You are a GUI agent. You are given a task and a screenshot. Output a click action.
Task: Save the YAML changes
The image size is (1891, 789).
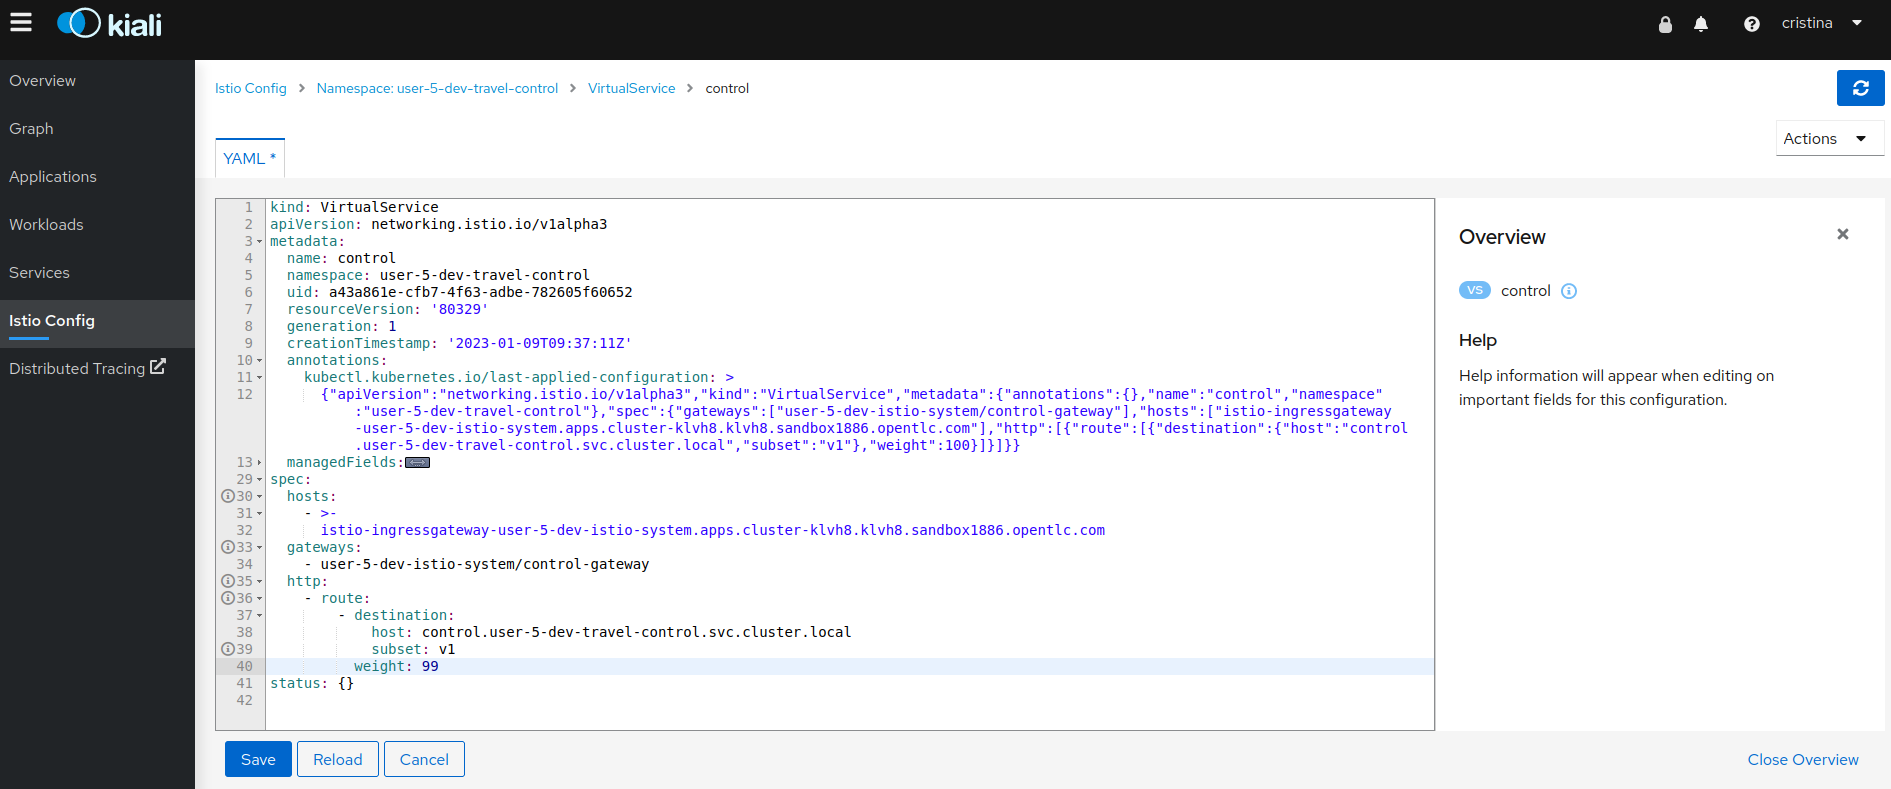[x=257, y=759]
